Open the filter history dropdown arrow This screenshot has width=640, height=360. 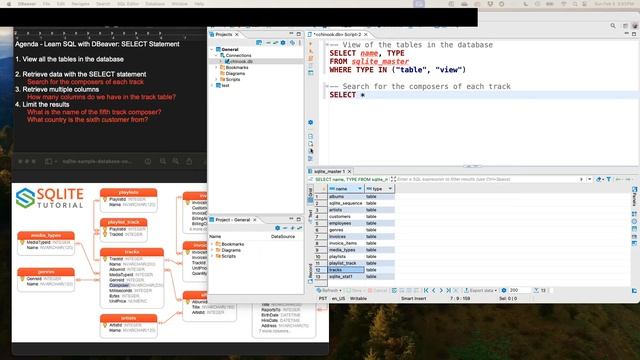[x=589, y=179]
